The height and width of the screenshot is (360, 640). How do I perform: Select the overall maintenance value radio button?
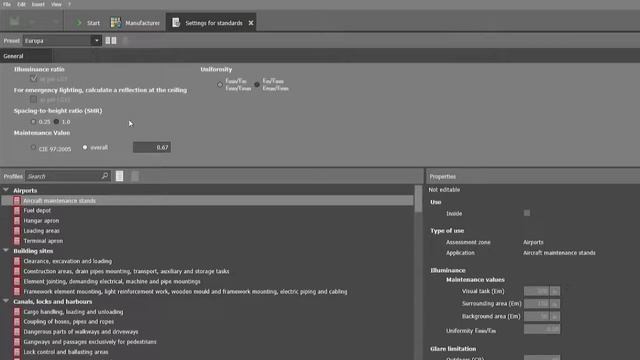pos(85,147)
